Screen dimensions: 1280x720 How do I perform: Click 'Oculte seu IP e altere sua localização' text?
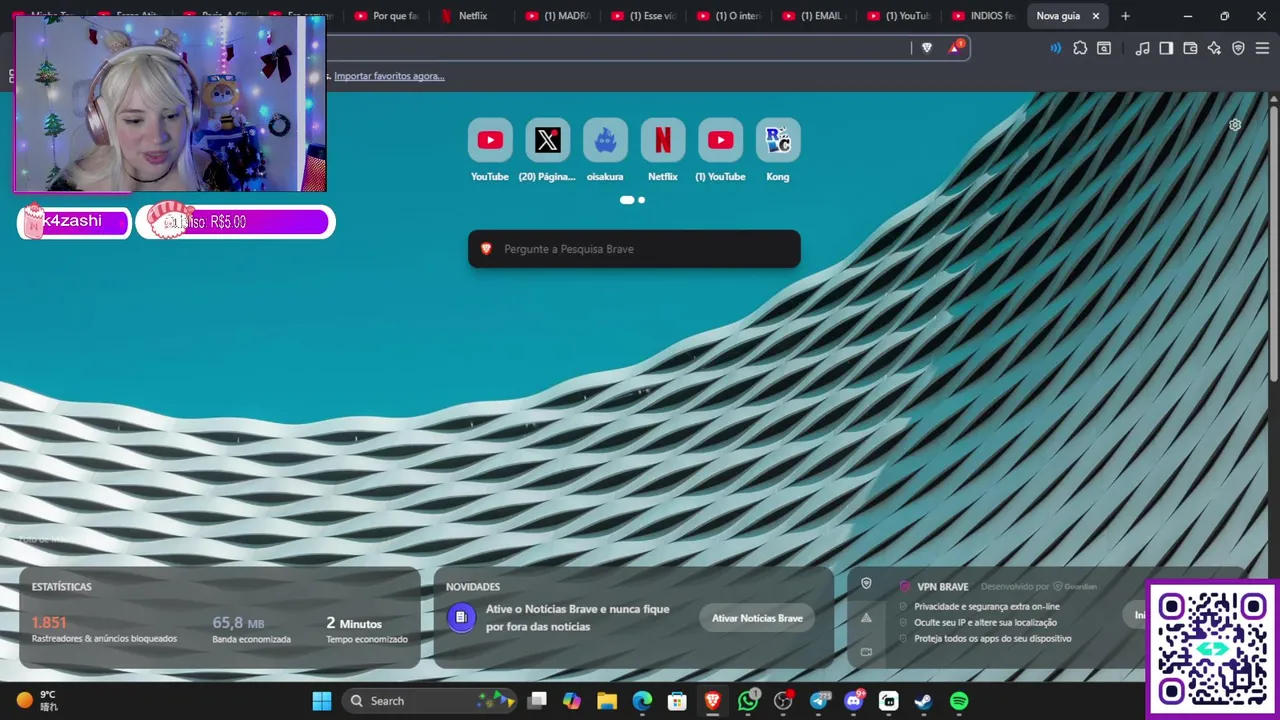click(985, 622)
